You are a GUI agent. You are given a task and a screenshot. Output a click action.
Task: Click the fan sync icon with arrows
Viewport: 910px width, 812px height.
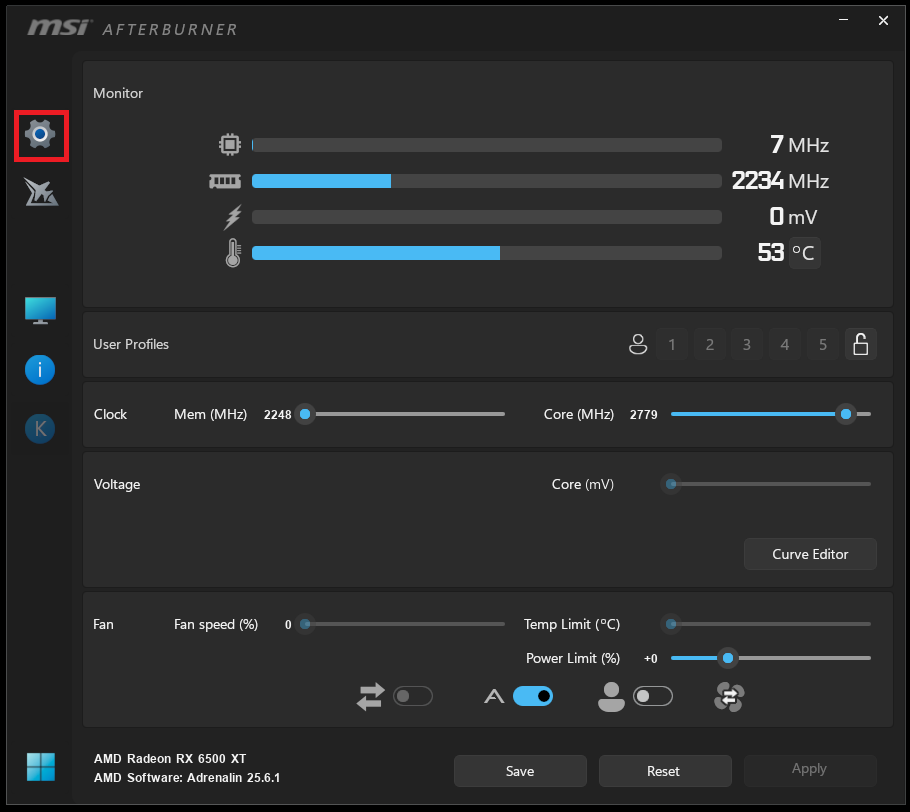click(x=730, y=696)
